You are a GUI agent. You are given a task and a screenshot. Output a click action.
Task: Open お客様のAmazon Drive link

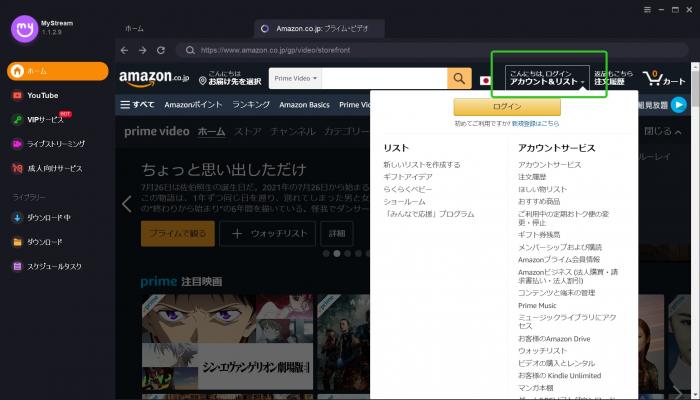(554, 339)
